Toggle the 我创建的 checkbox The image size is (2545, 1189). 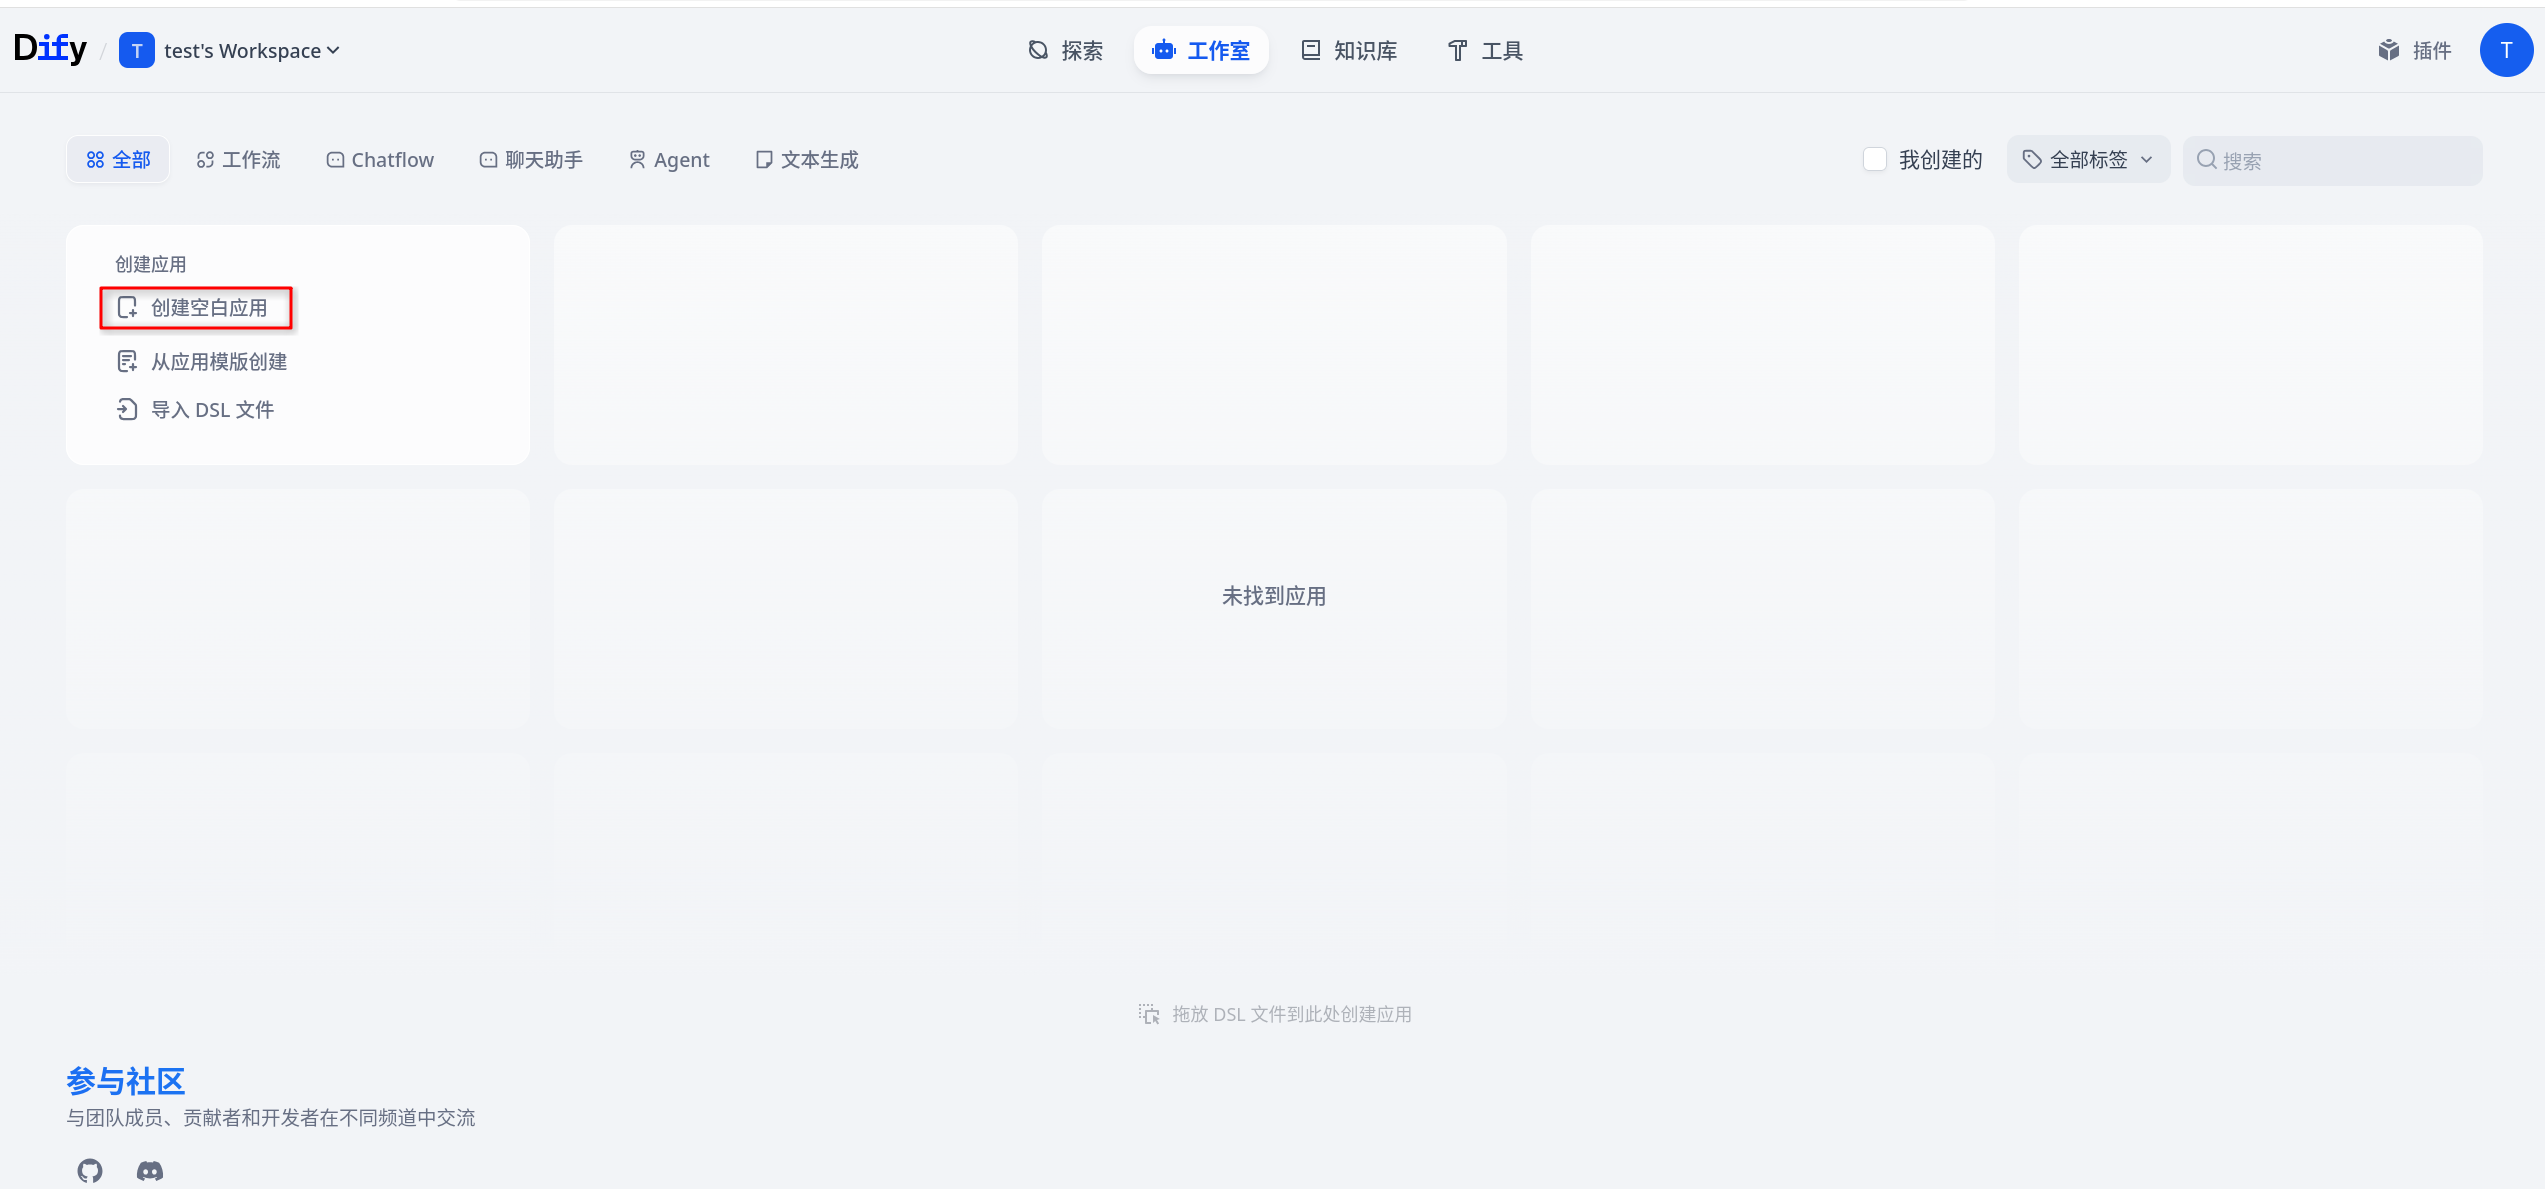pos(1874,159)
